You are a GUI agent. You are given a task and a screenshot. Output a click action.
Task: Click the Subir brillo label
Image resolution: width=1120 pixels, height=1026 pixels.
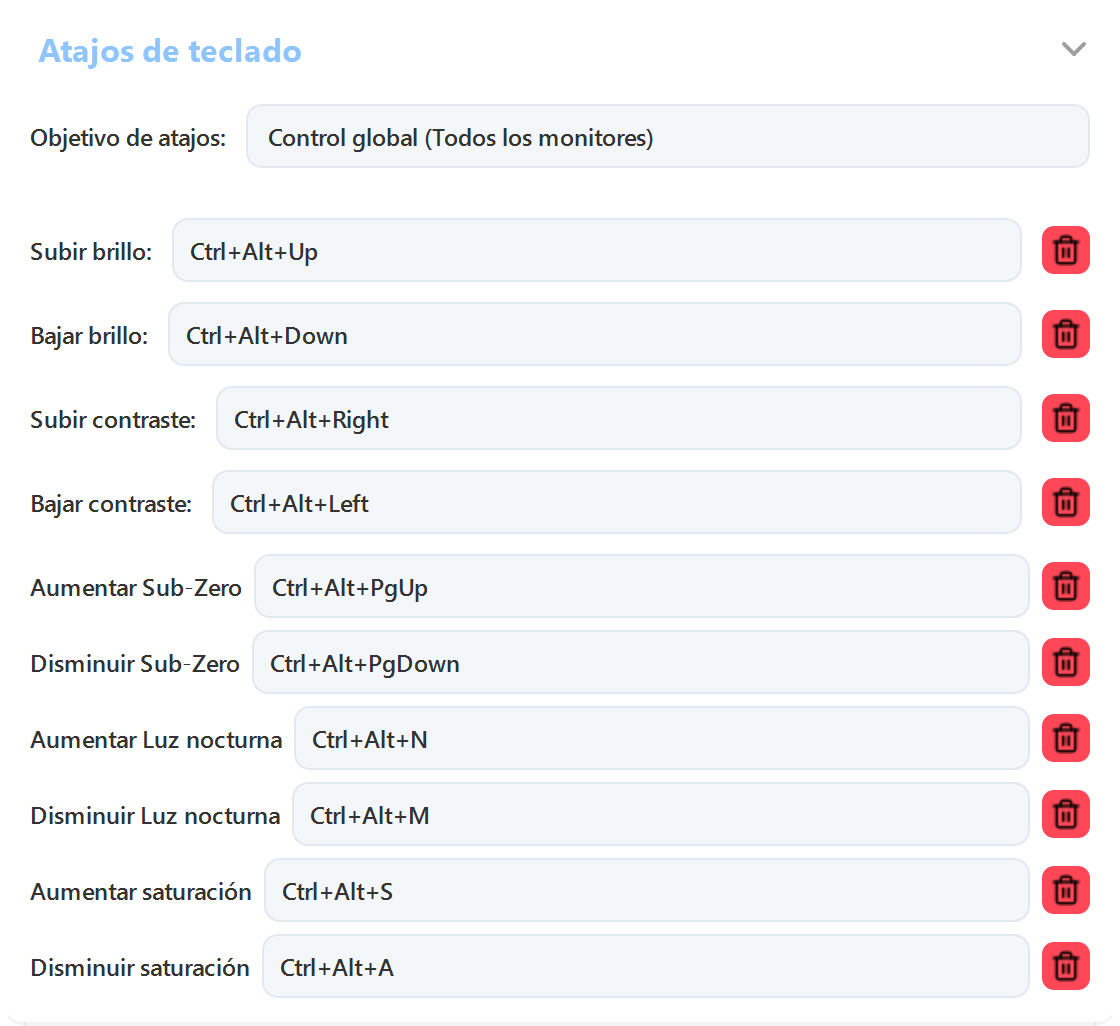click(91, 251)
